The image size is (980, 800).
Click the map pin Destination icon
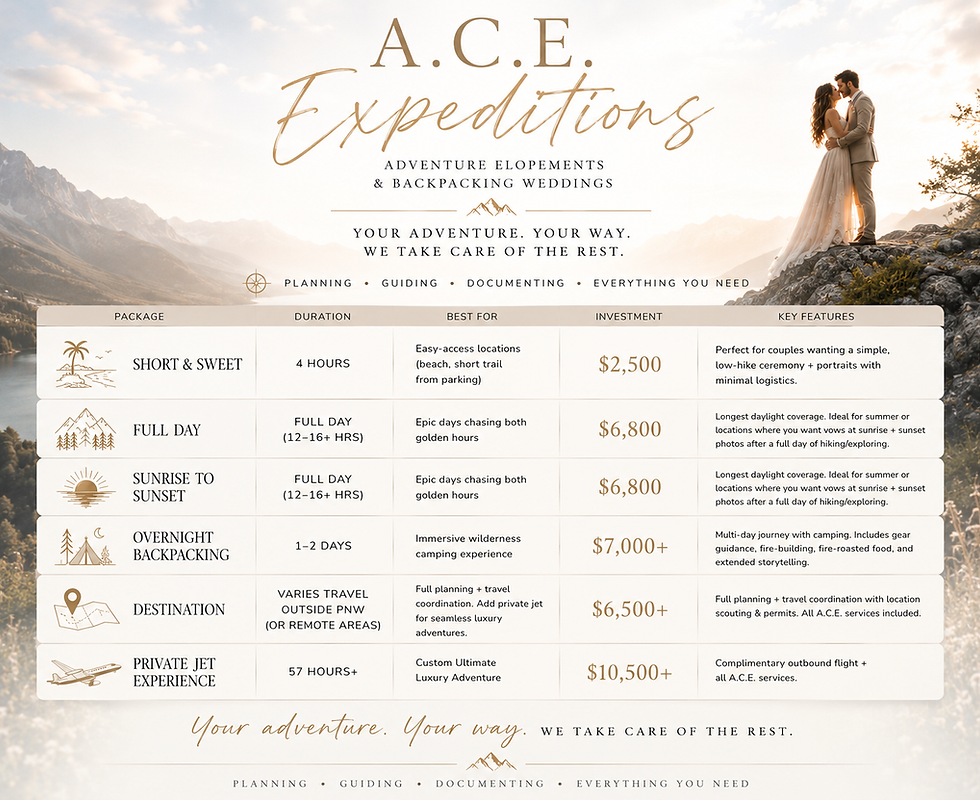(86, 608)
